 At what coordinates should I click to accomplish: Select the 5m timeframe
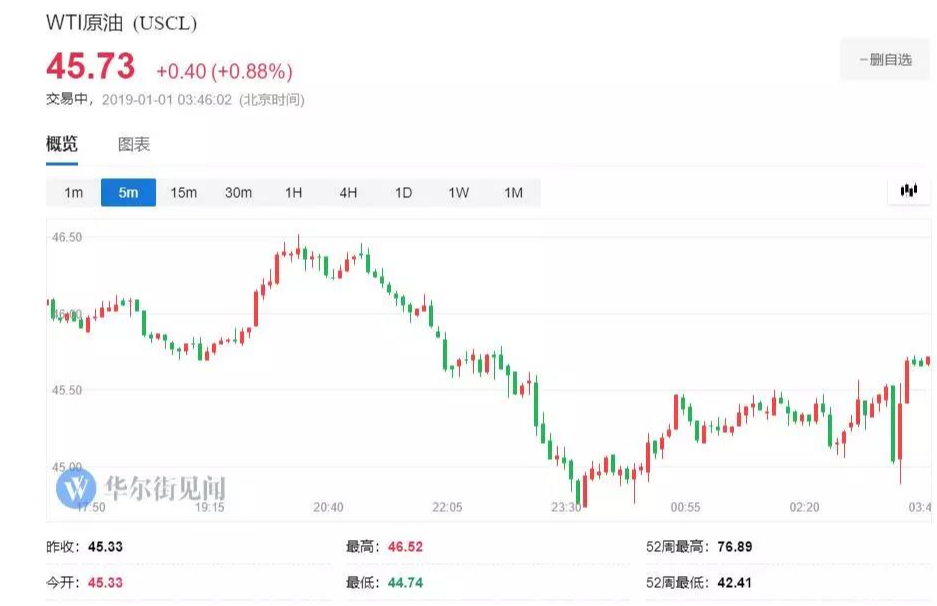(x=128, y=192)
